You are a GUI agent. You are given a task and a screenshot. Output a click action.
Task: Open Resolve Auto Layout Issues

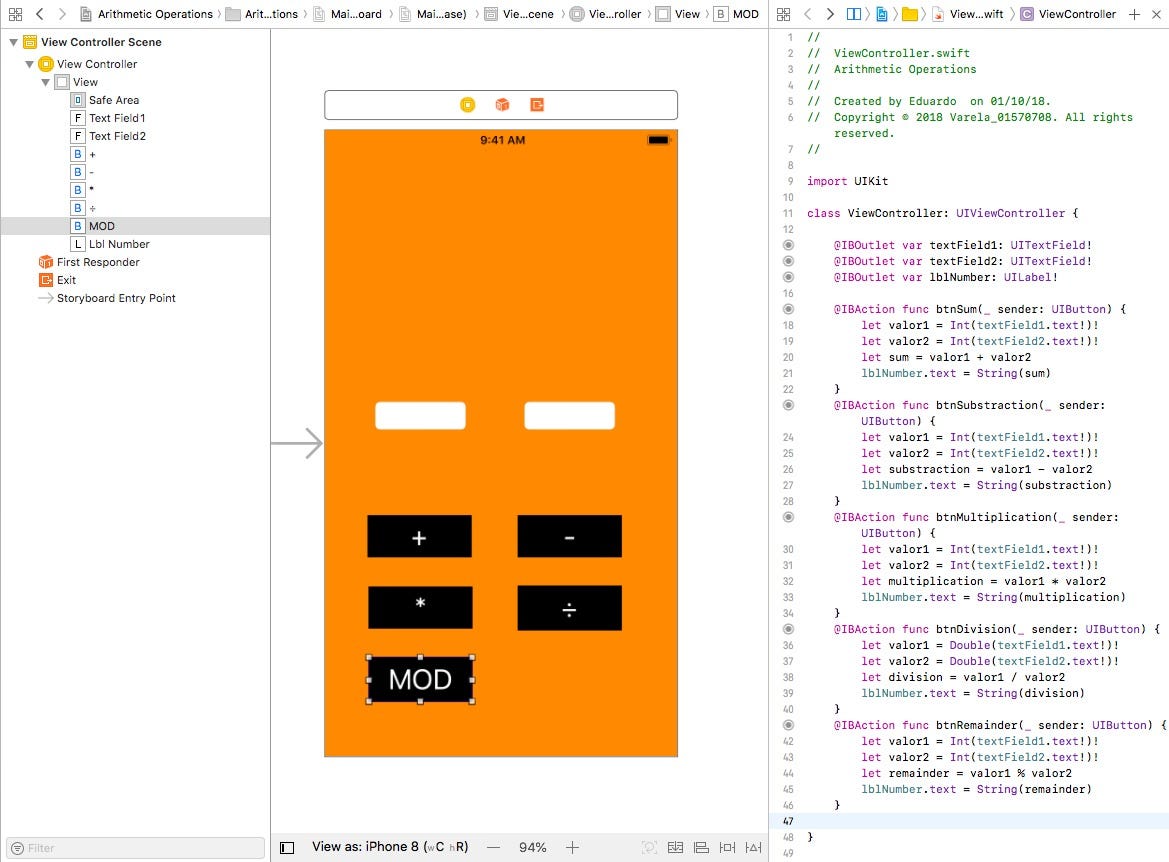click(x=753, y=847)
